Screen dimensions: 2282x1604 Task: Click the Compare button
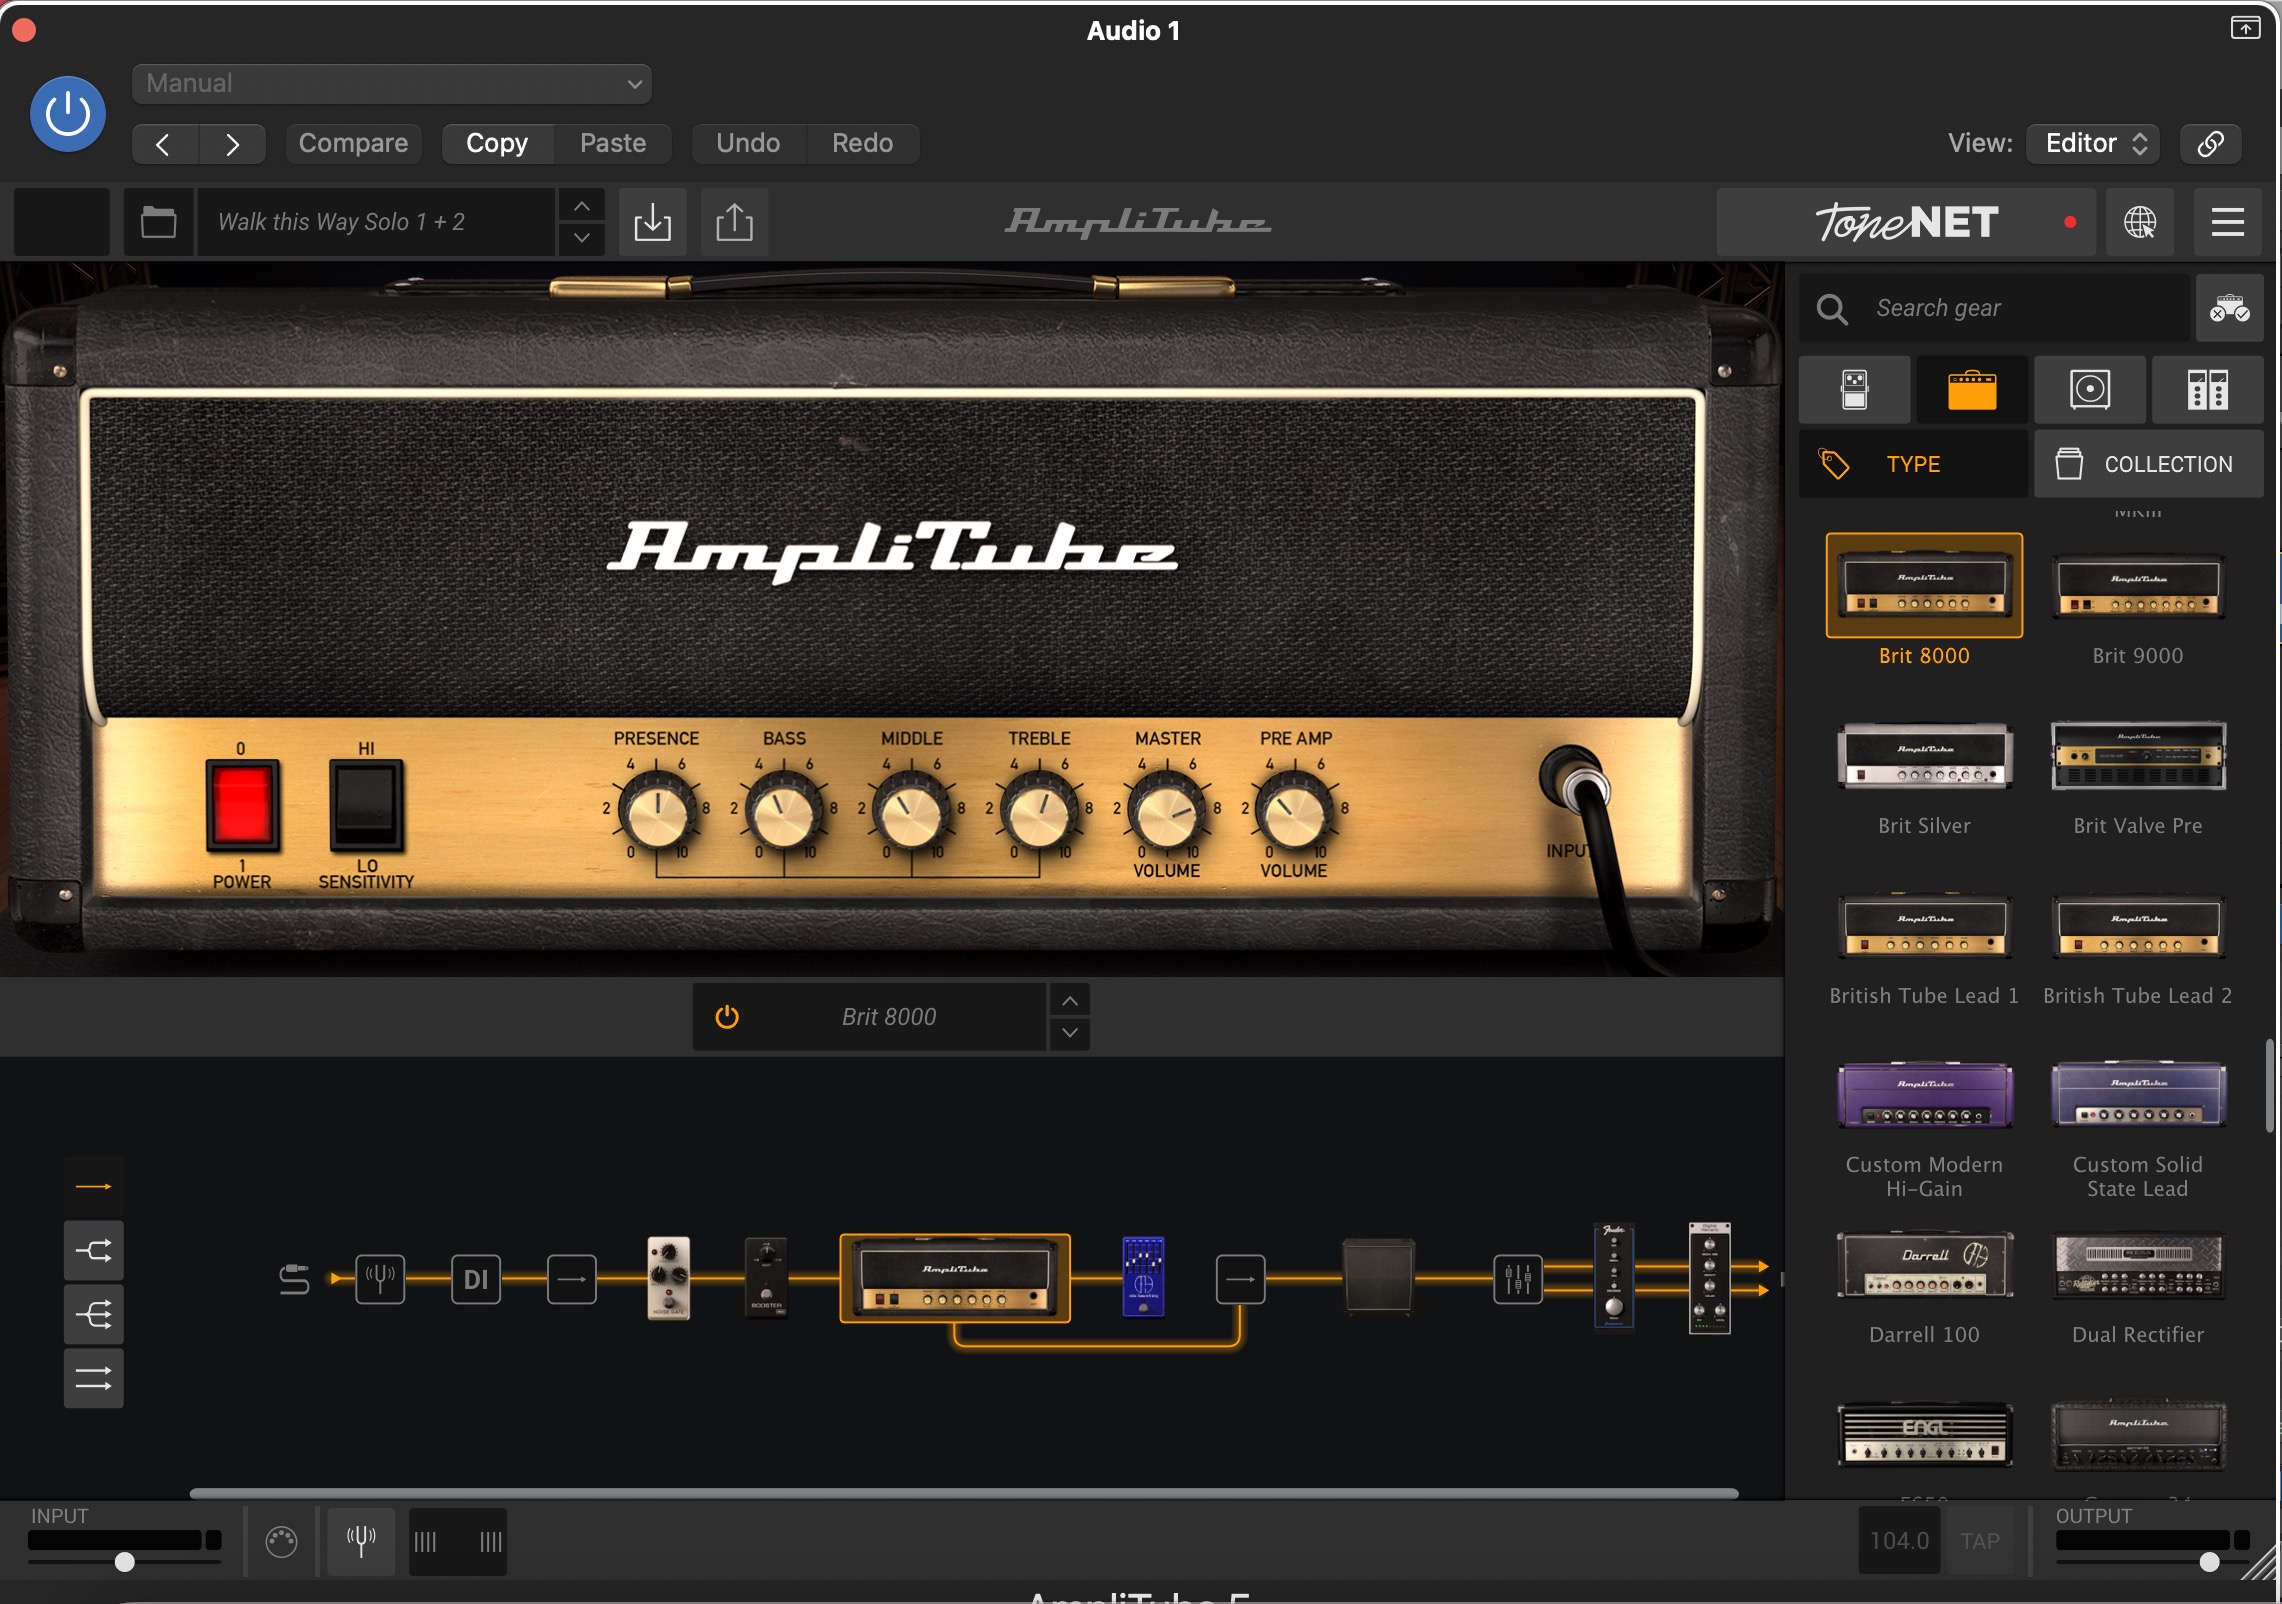click(x=353, y=144)
